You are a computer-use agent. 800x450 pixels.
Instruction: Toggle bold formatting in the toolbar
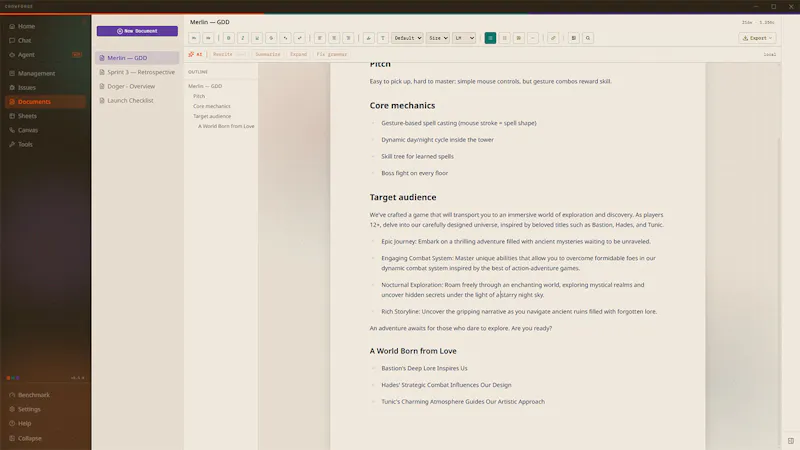tap(229, 38)
